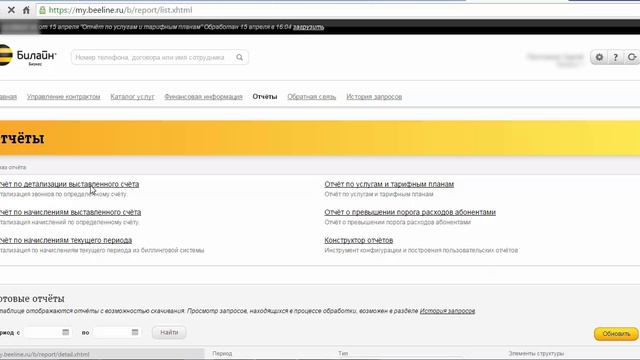
Task: Click the 'загрузить' link in notification bar
Action: 309,27
